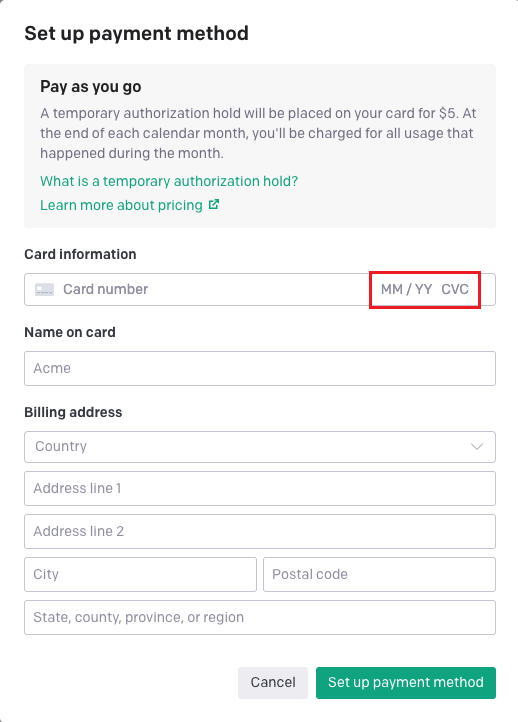Screen dimensions: 518x722
Task: Expand the Country chevron arrow
Action: (477, 447)
